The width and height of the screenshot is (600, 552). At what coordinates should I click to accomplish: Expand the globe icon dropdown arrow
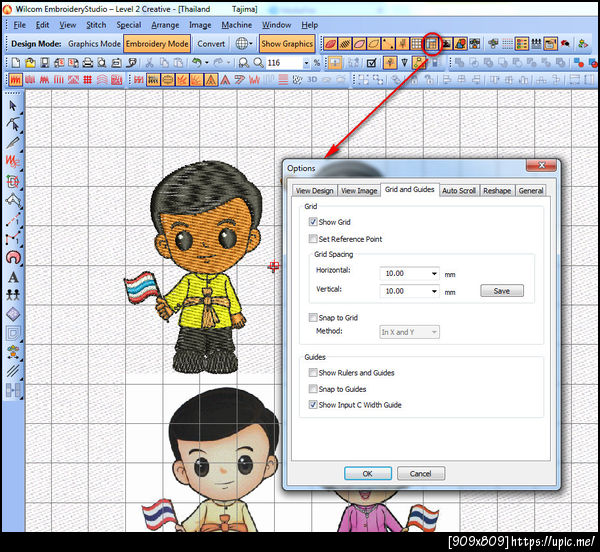point(251,44)
